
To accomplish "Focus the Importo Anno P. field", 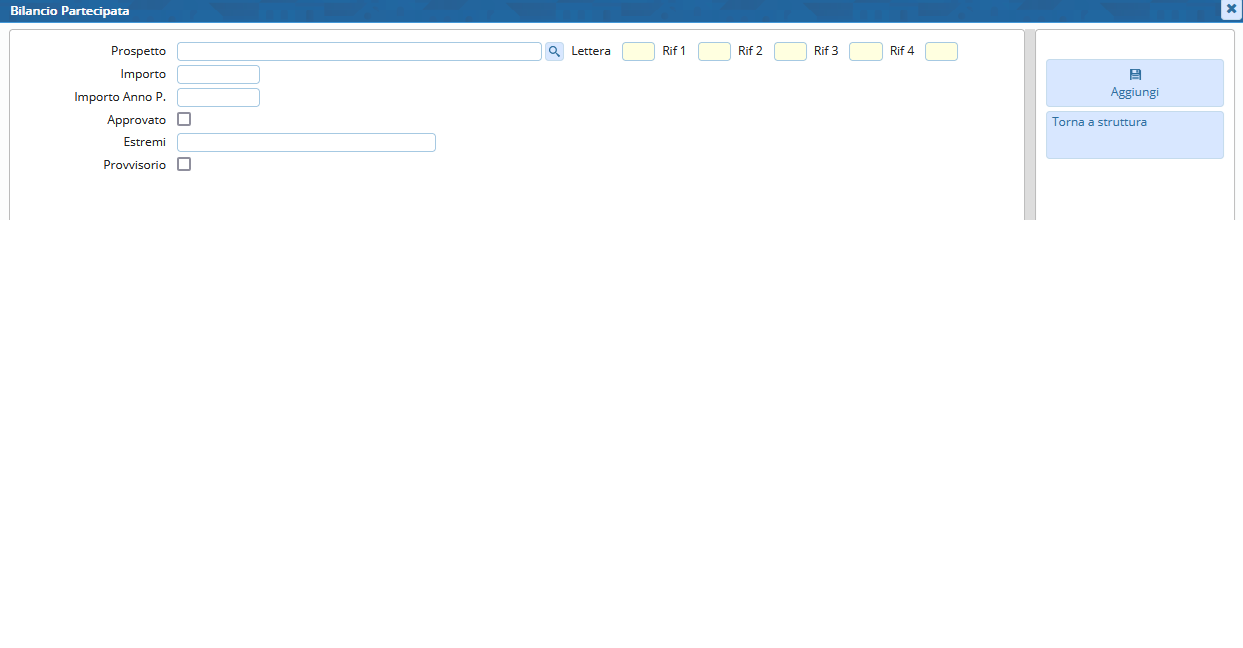I will 218,97.
